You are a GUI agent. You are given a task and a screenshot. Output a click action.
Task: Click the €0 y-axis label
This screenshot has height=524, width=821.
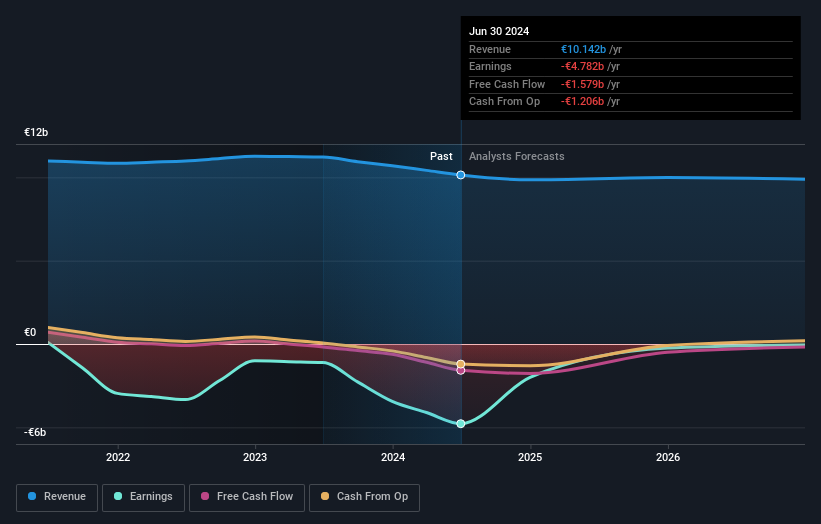click(x=30, y=332)
